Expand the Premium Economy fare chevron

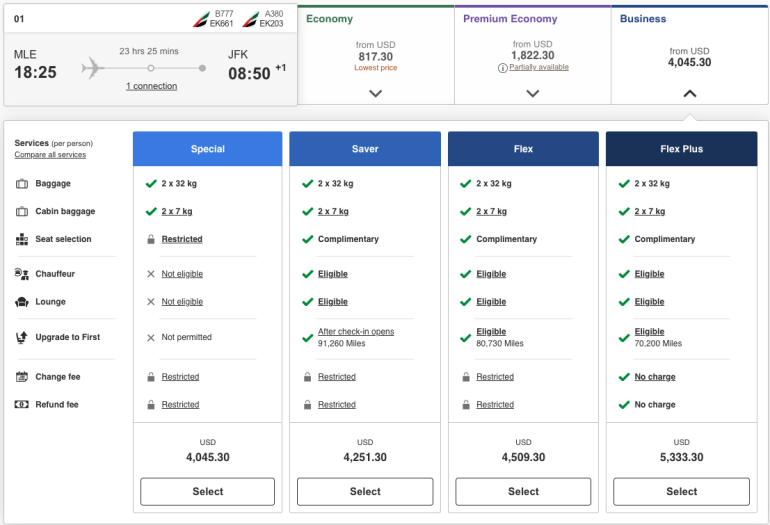coord(532,93)
